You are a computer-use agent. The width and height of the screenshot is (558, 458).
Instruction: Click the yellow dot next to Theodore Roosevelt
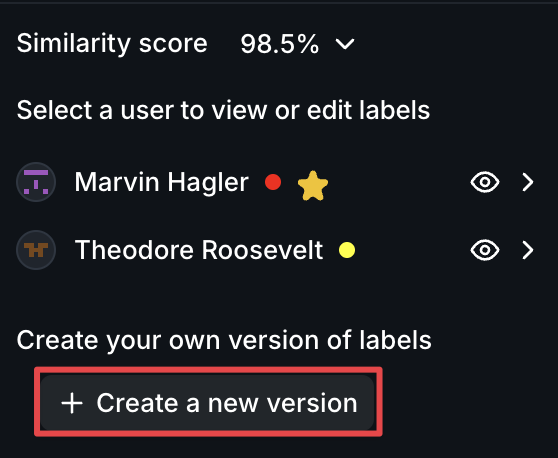(347, 250)
